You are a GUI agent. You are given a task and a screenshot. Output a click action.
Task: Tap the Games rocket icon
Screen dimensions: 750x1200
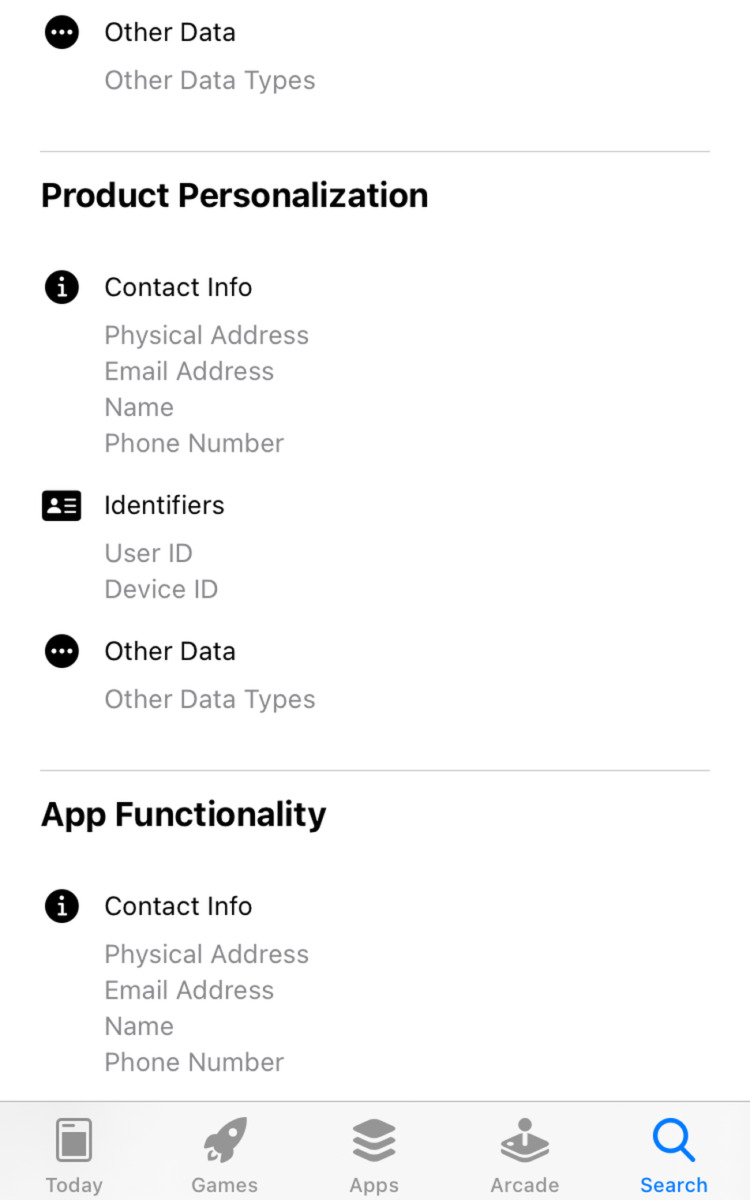(225, 1141)
